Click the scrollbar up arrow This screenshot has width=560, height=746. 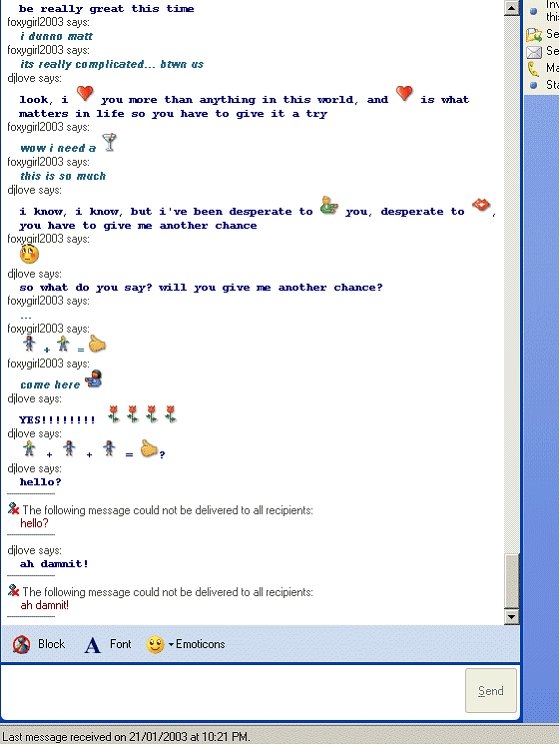511,8
